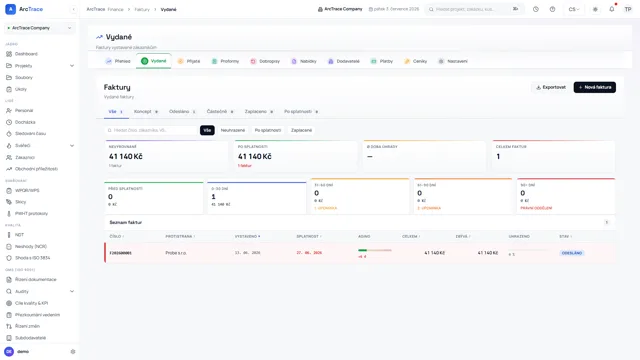Screen dimensions: 640x360
Task: Open Obchodní příležitosti page
Action: point(36,169)
